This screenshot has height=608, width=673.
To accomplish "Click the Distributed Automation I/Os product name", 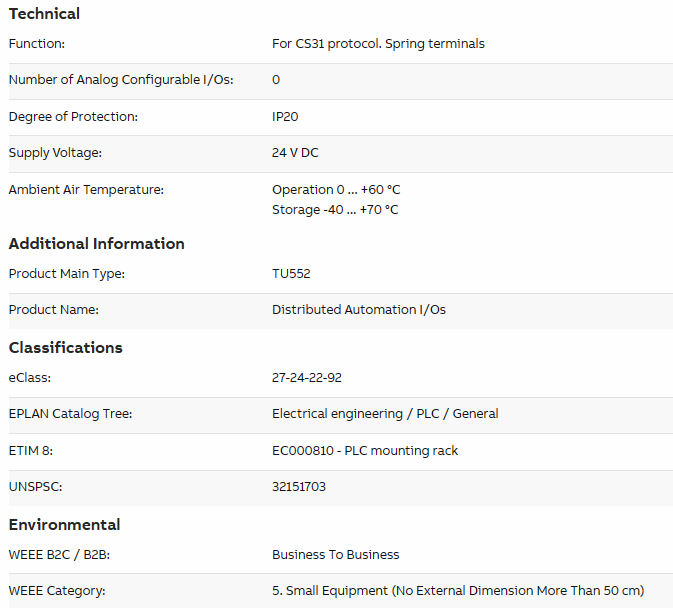I will [x=359, y=310].
